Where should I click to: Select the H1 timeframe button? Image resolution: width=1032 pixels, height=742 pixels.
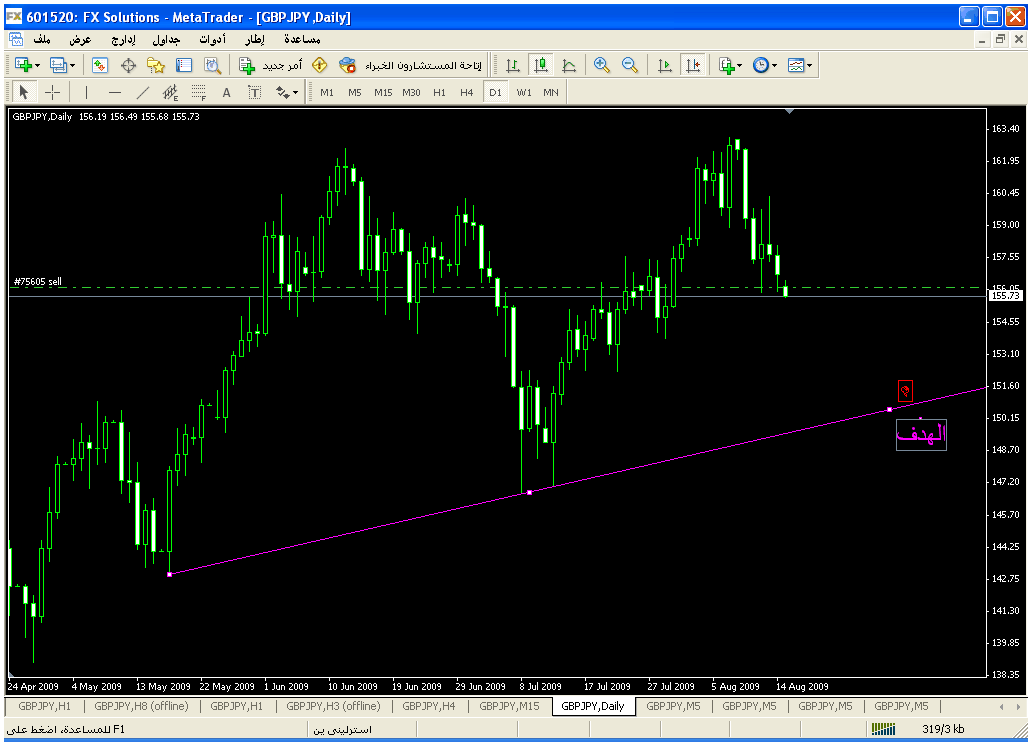(439, 92)
